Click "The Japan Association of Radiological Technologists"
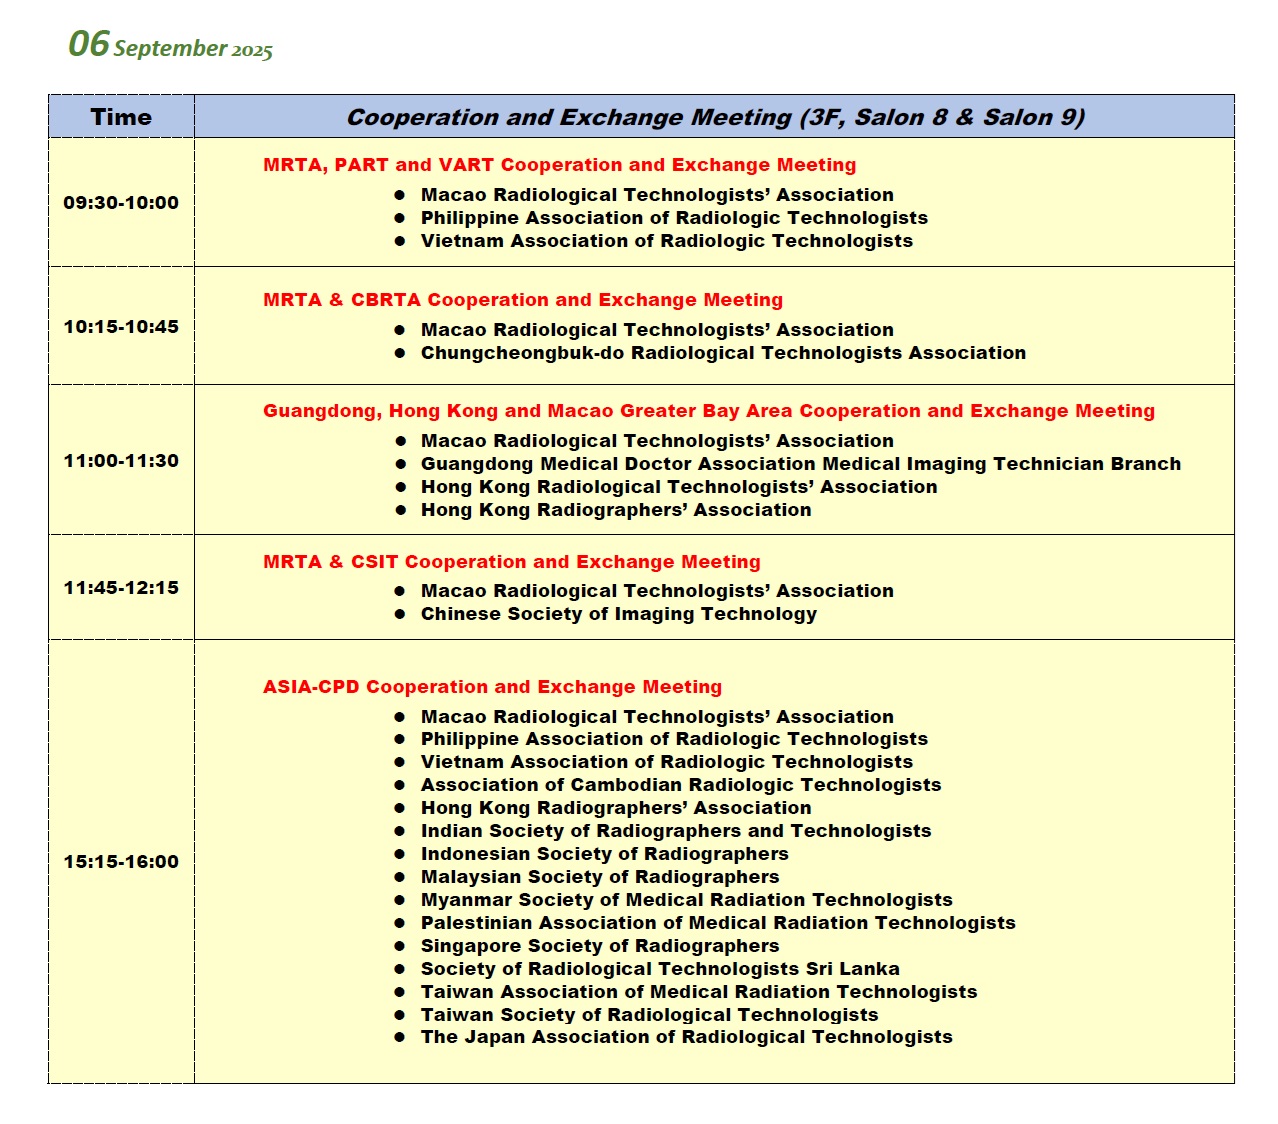The image size is (1278, 1124). point(687,1037)
